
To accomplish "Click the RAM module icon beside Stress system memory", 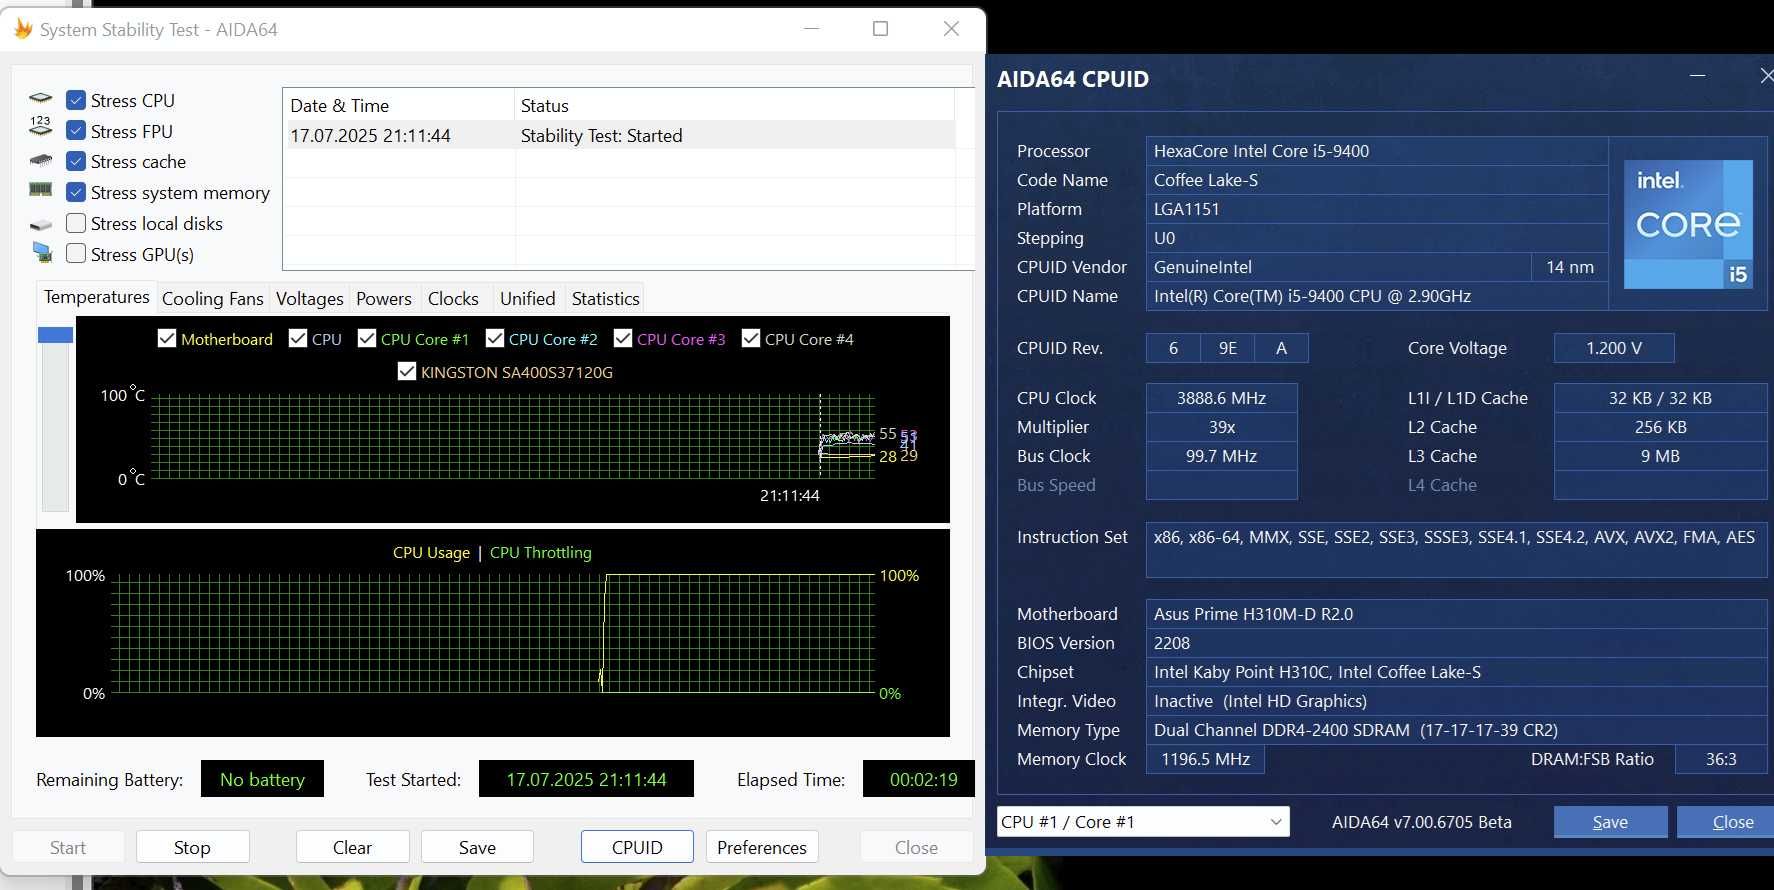I will click(x=41, y=189).
